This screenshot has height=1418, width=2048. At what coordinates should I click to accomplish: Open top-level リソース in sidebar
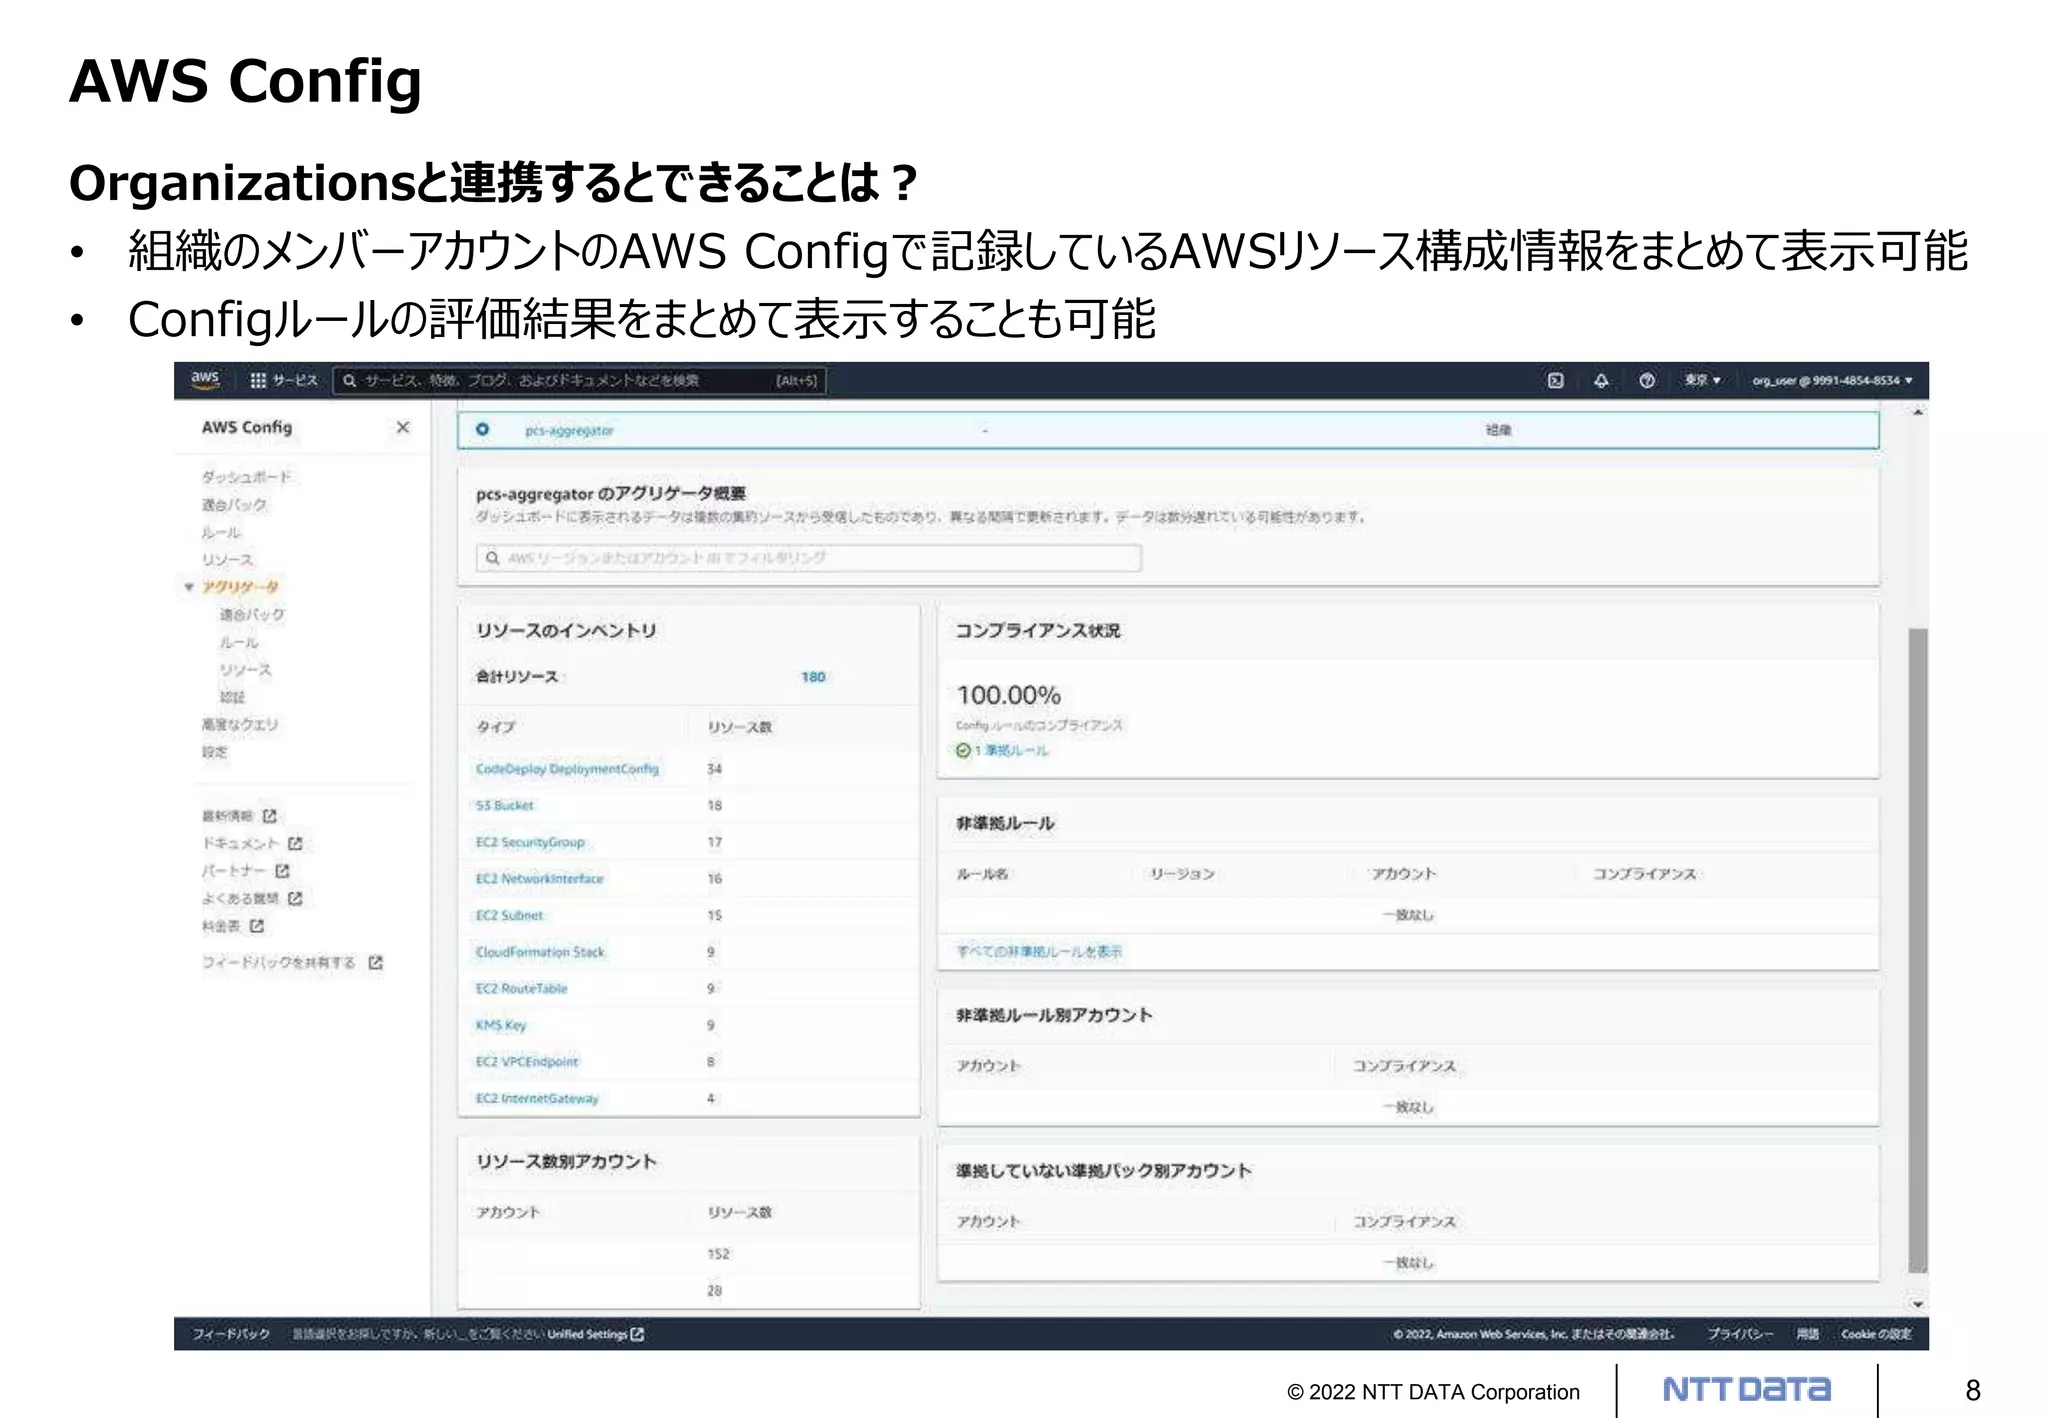click(x=227, y=560)
